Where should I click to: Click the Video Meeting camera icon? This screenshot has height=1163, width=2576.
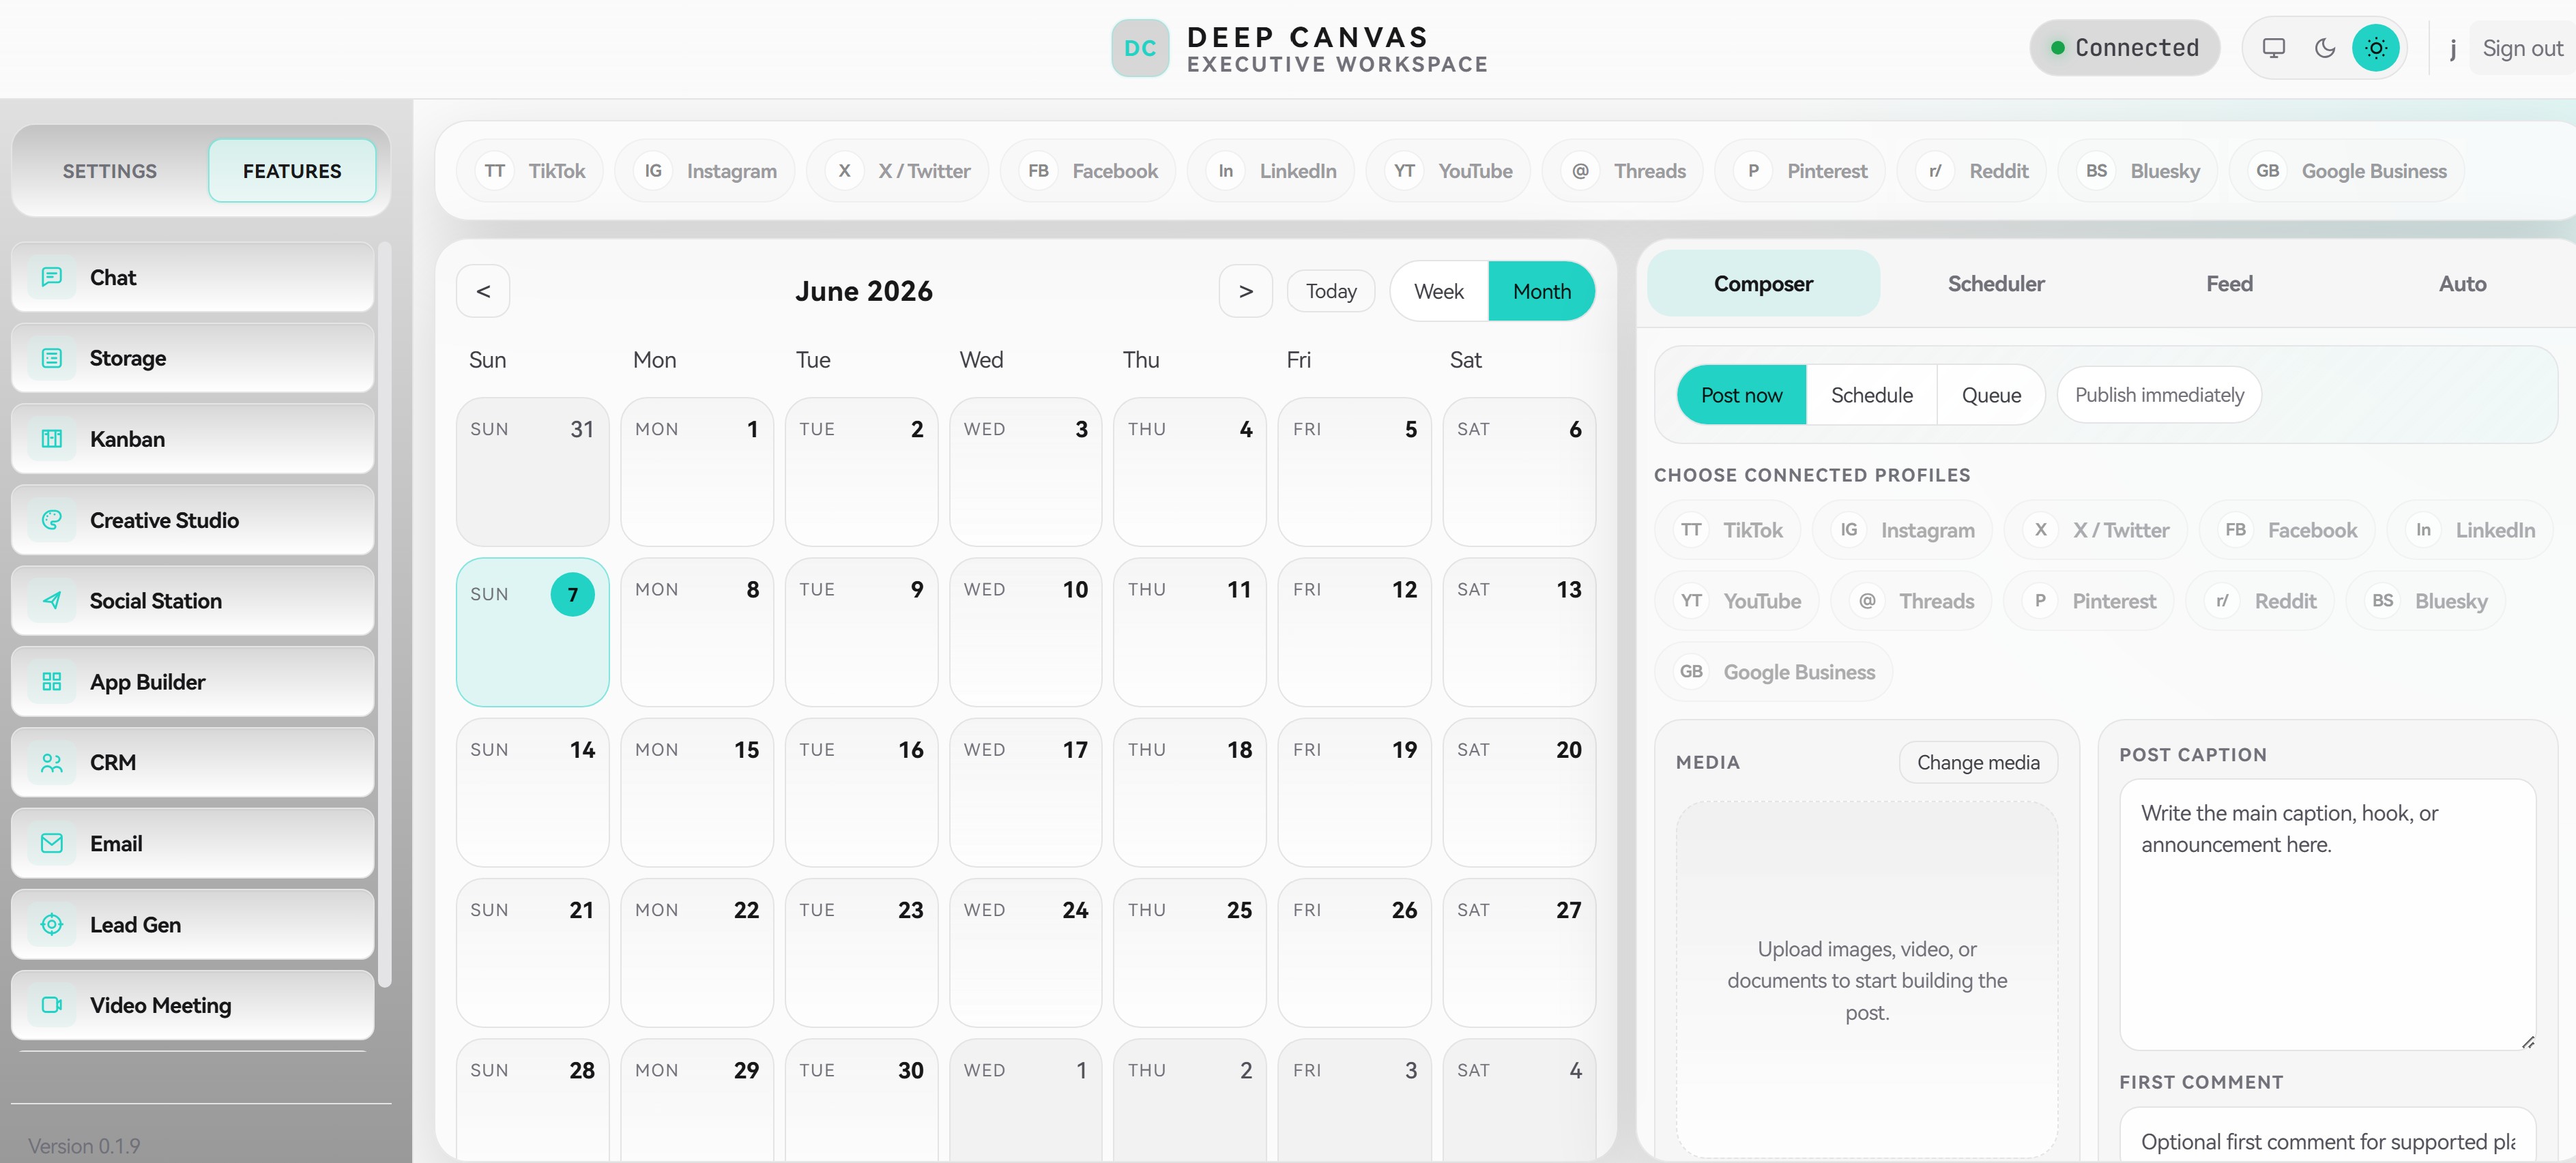click(x=52, y=1005)
